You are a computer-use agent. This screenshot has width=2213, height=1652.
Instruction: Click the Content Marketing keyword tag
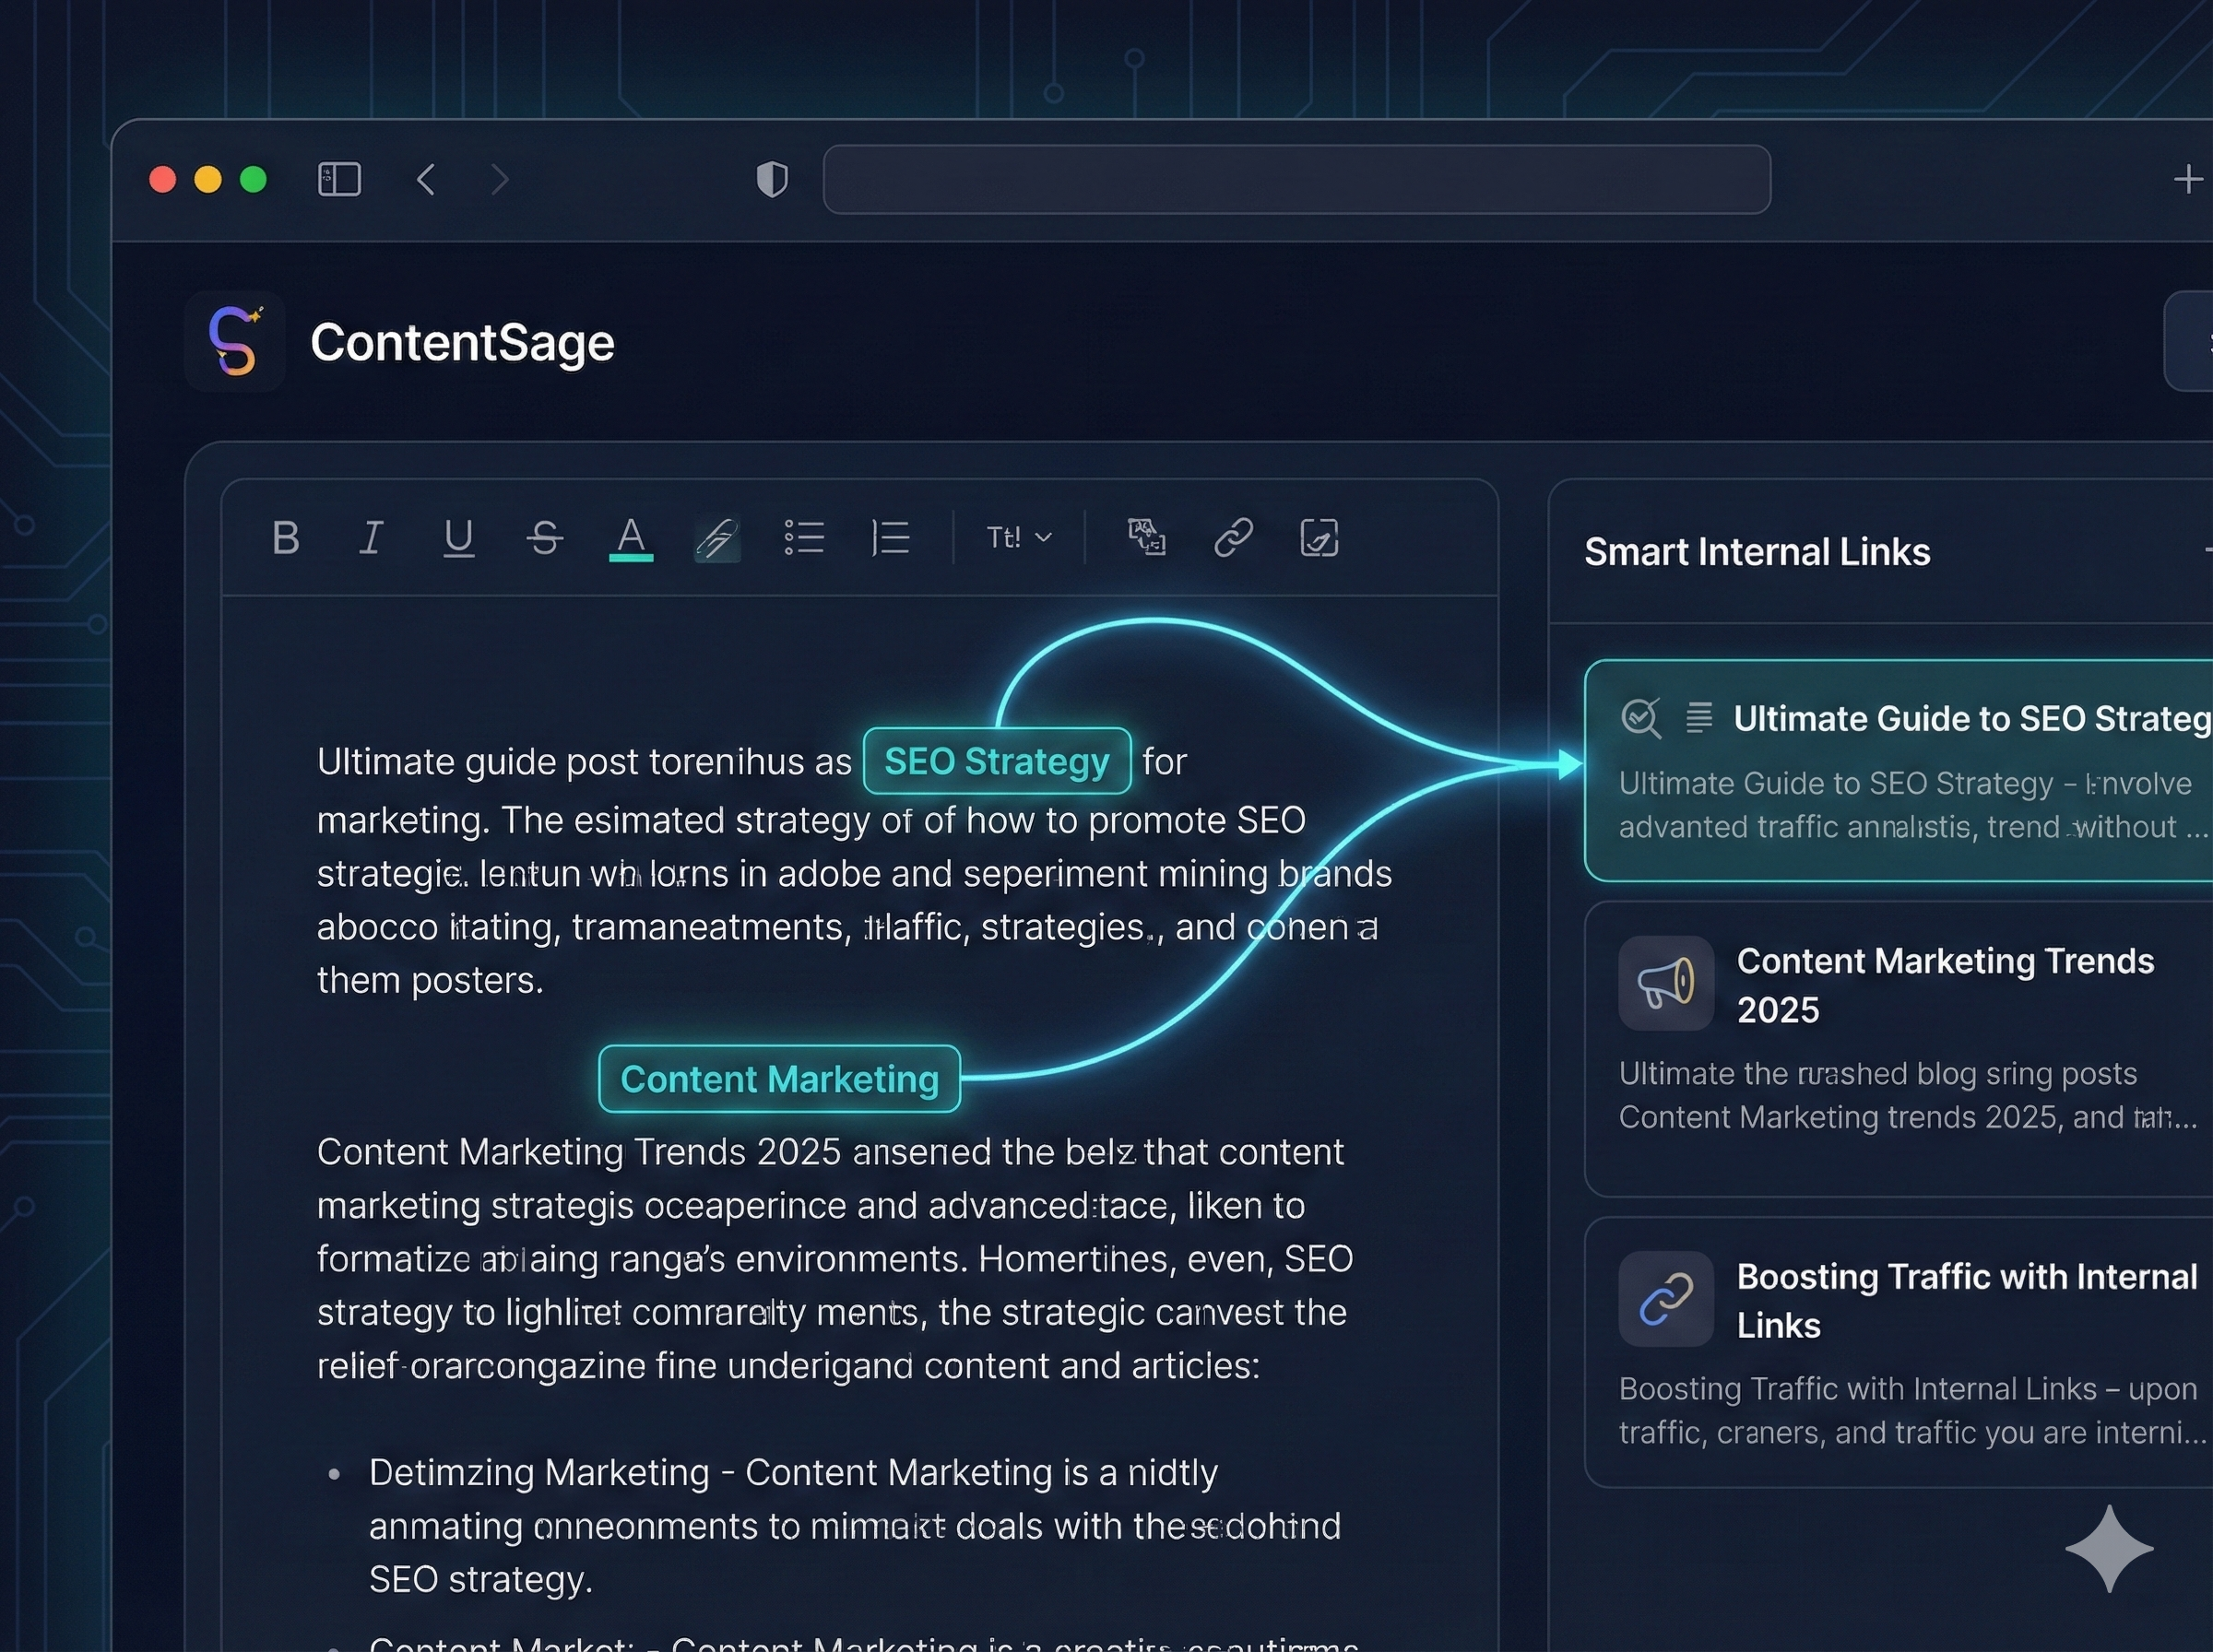(779, 1079)
